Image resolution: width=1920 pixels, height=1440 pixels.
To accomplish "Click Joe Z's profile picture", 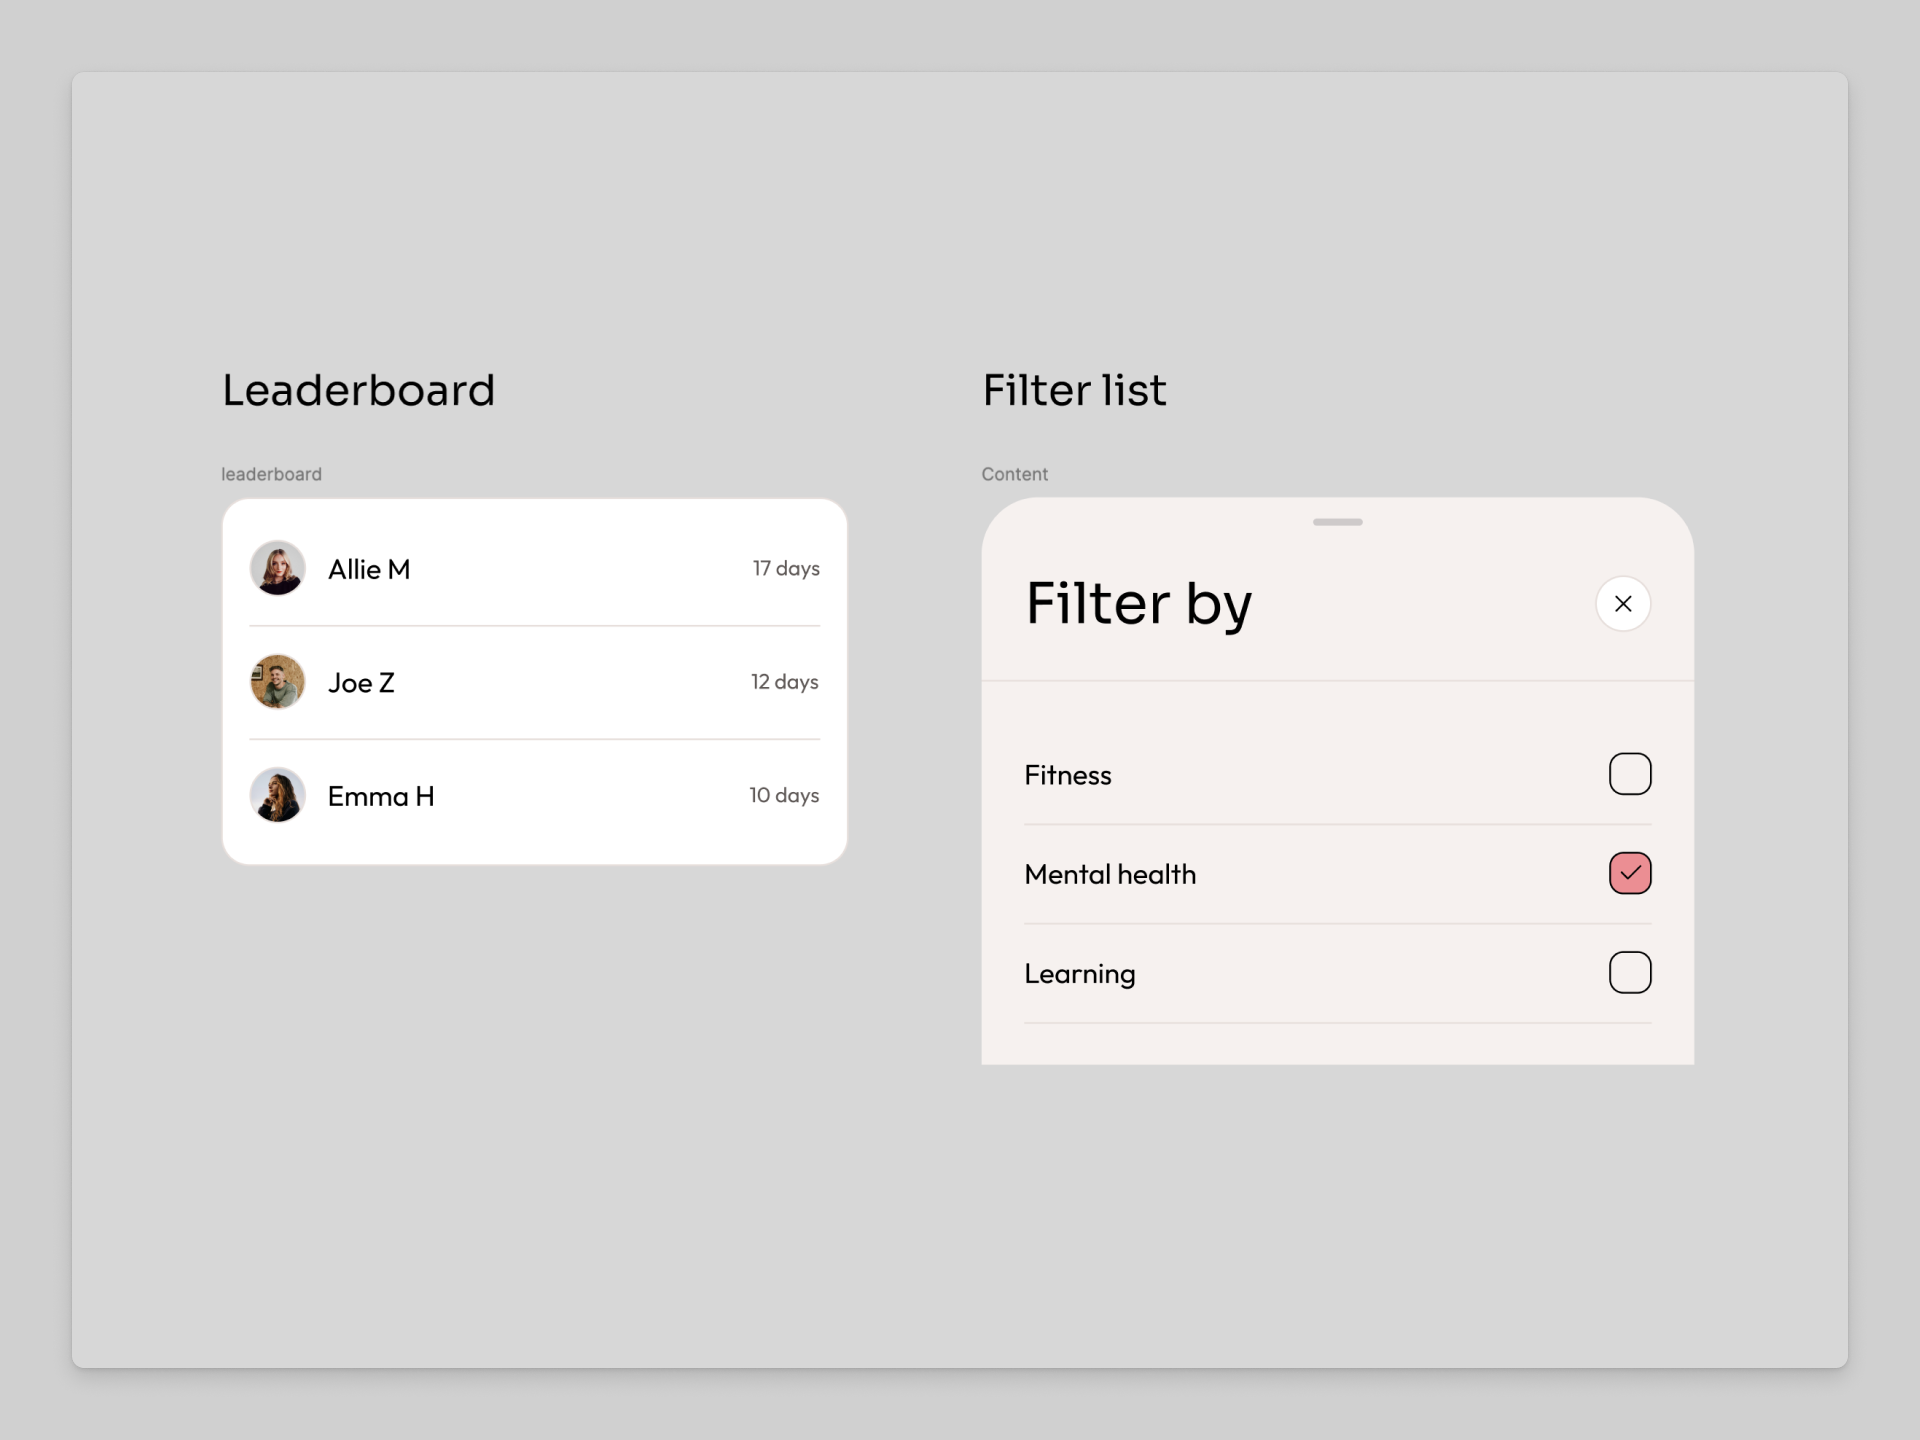I will tap(277, 682).
